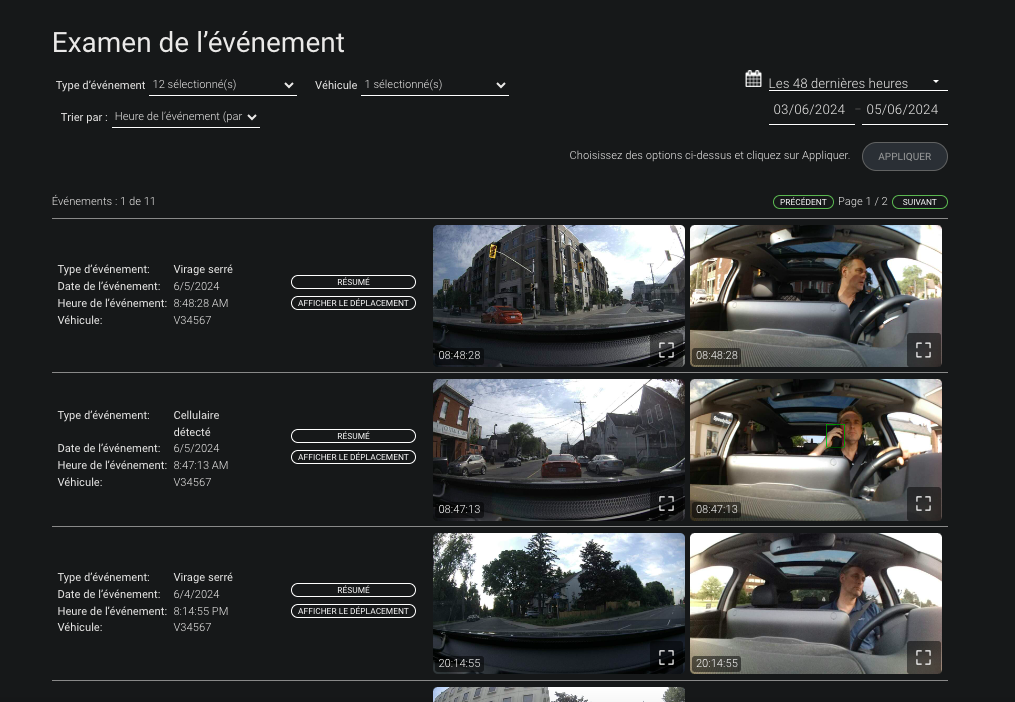Open Résumé for 8:48:28 AM event

pyautogui.click(x=353, y=282)
